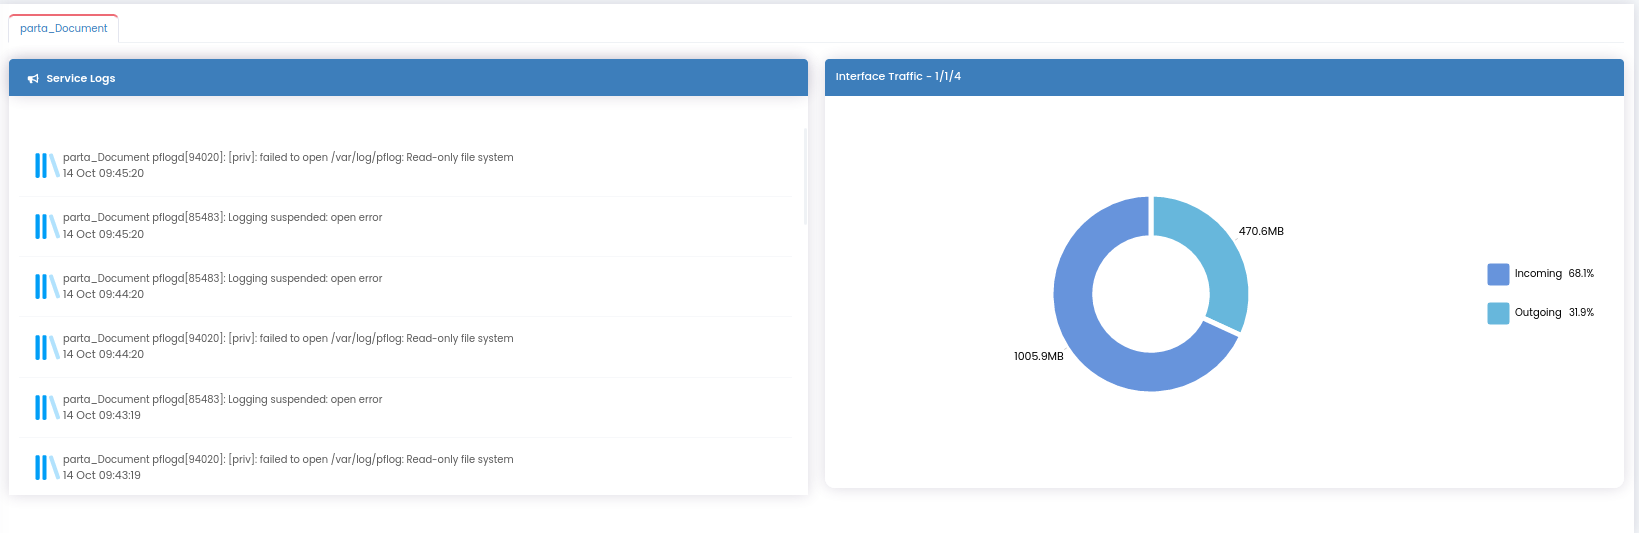
Task: Click icon of 09:43:19 read-only file system log
Action: pyautogui.click(x=46, y=468)
